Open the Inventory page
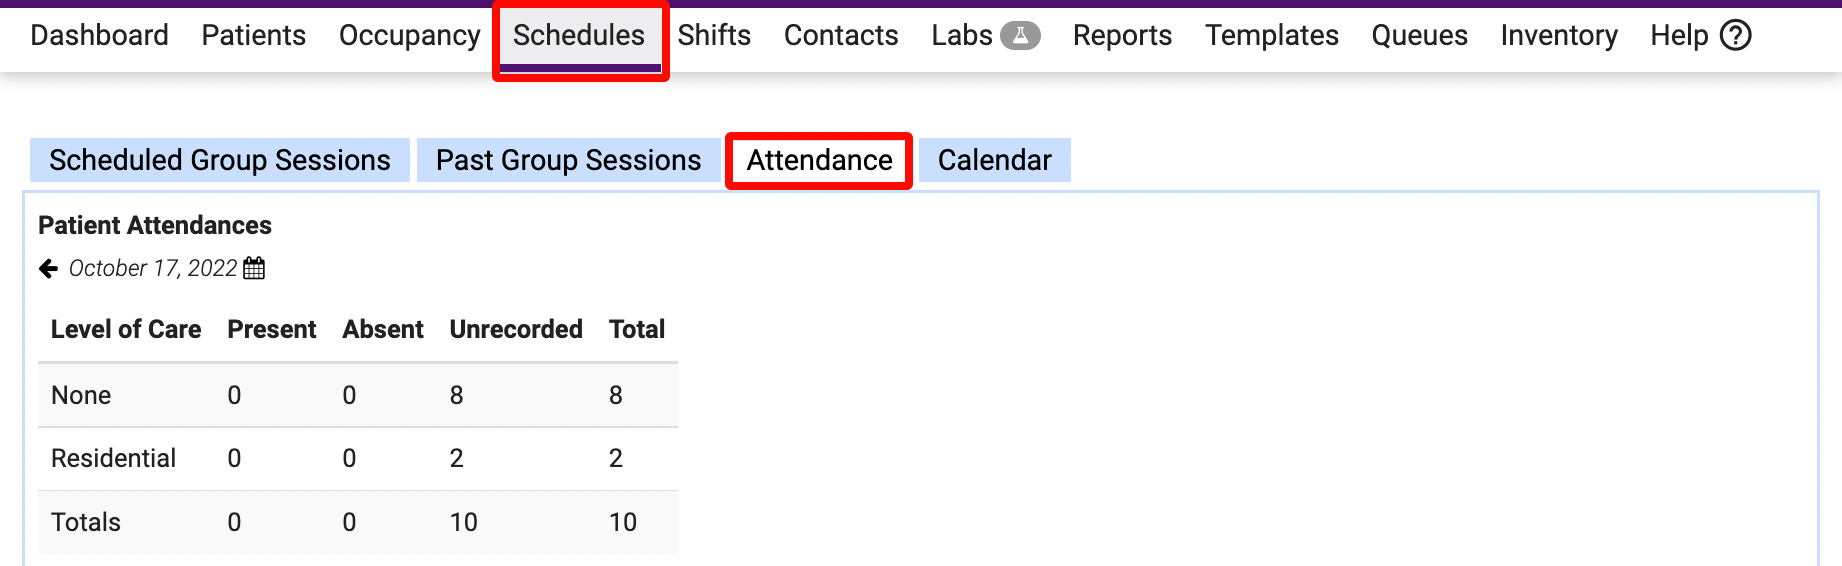This screenshot has height=566, width=1842. 1558,36
